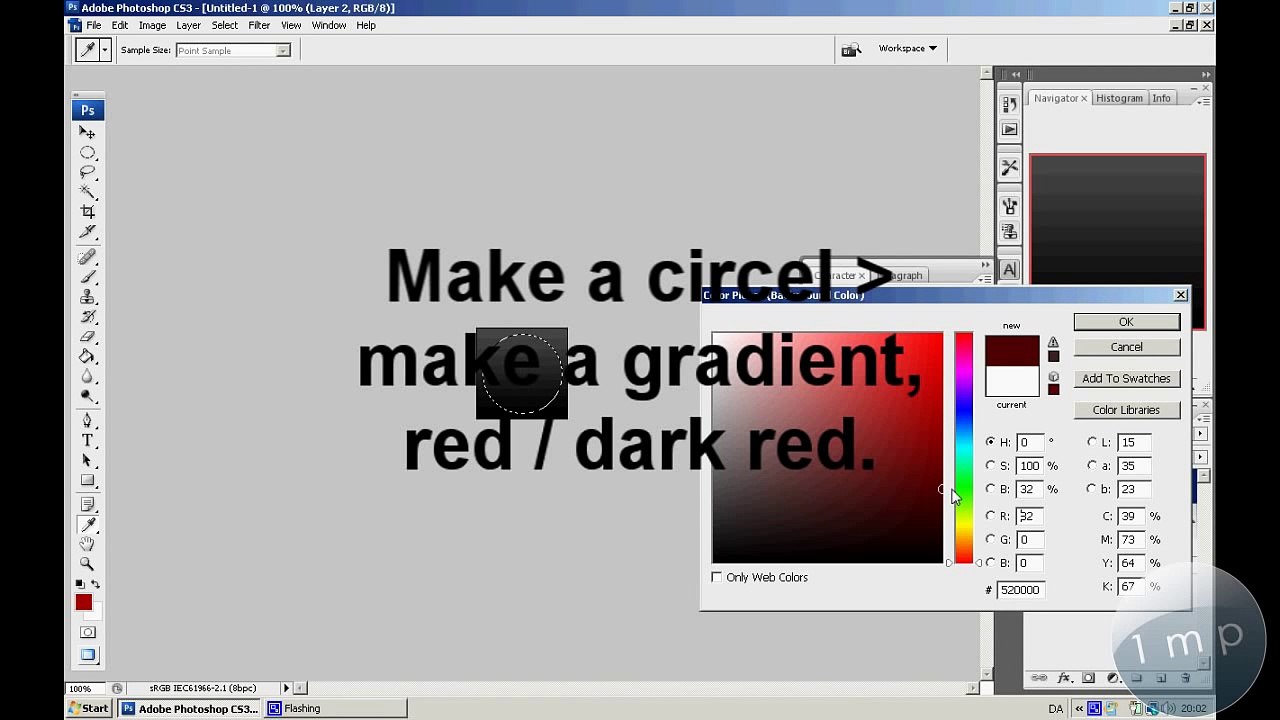Select the Healing Brush tool
Screen dimensions: 1280x720
click(x=88, y=258)
